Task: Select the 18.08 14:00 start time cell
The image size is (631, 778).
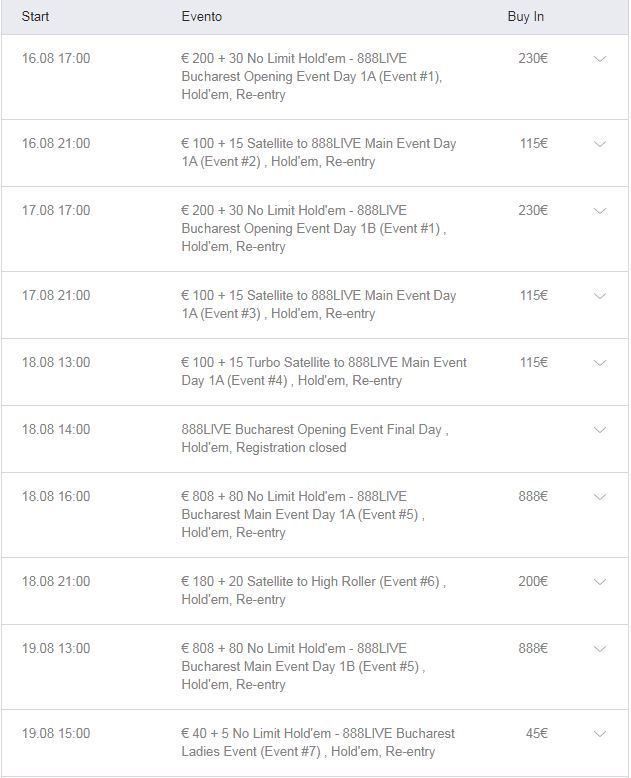Action: click(56, 429)
